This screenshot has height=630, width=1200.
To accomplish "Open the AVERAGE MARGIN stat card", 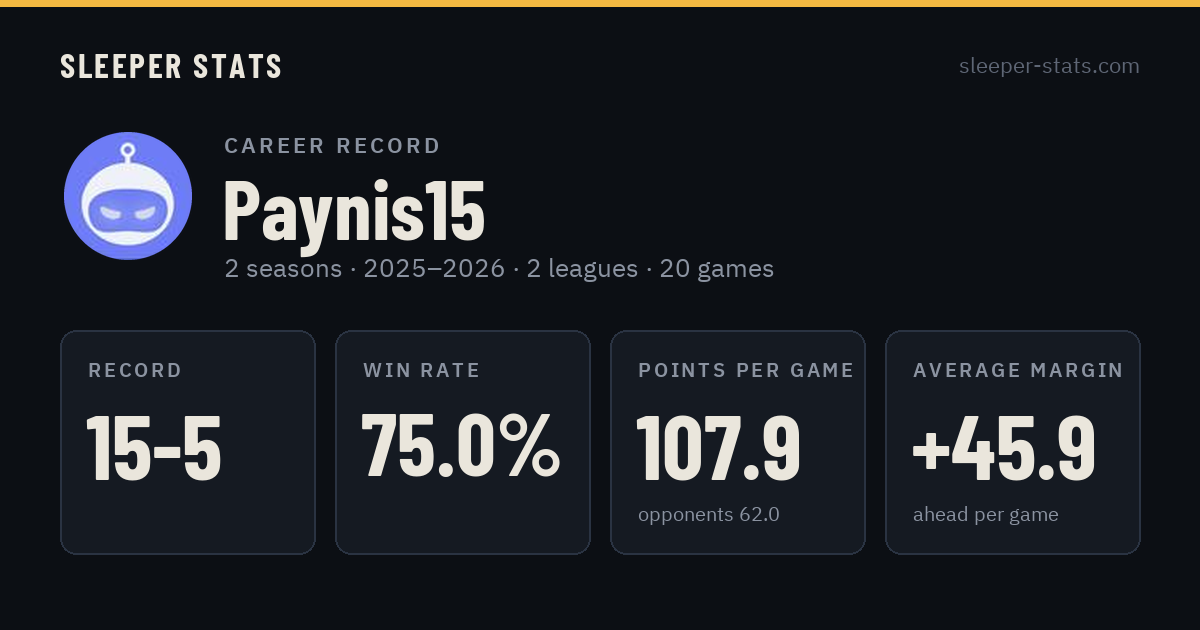I will [x=1013, y=442].
